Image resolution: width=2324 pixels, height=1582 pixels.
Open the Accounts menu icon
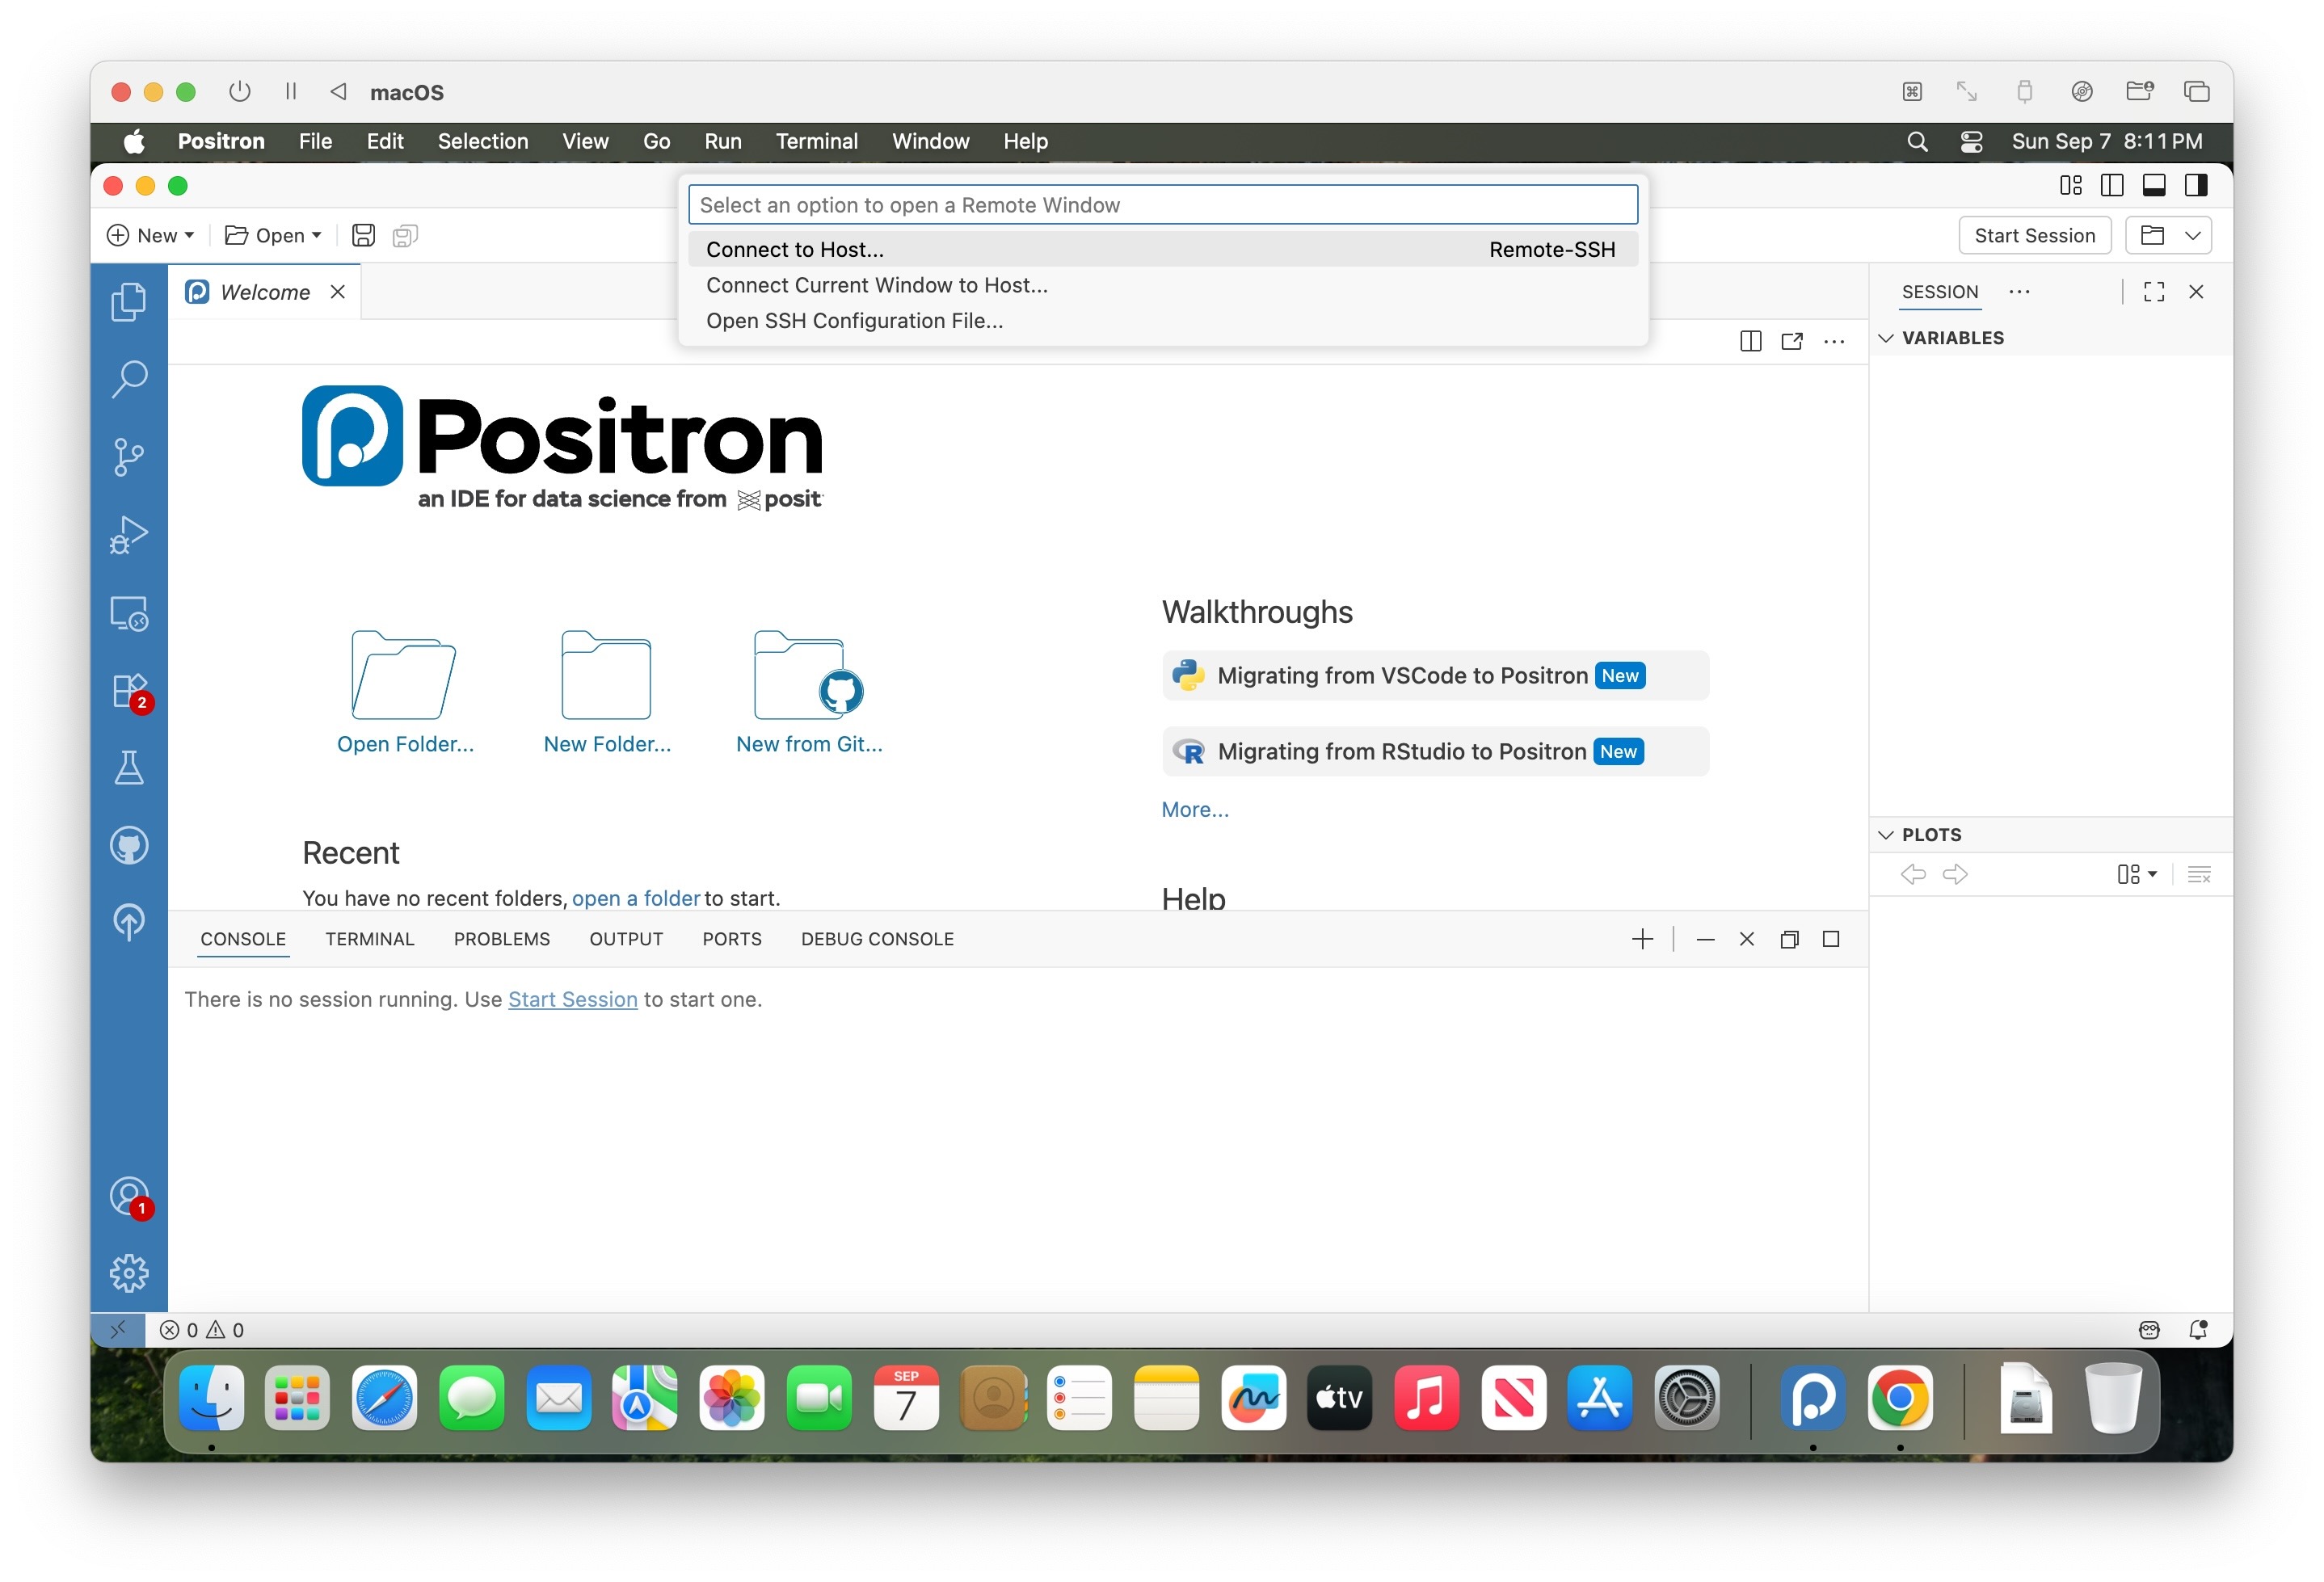130,1197
